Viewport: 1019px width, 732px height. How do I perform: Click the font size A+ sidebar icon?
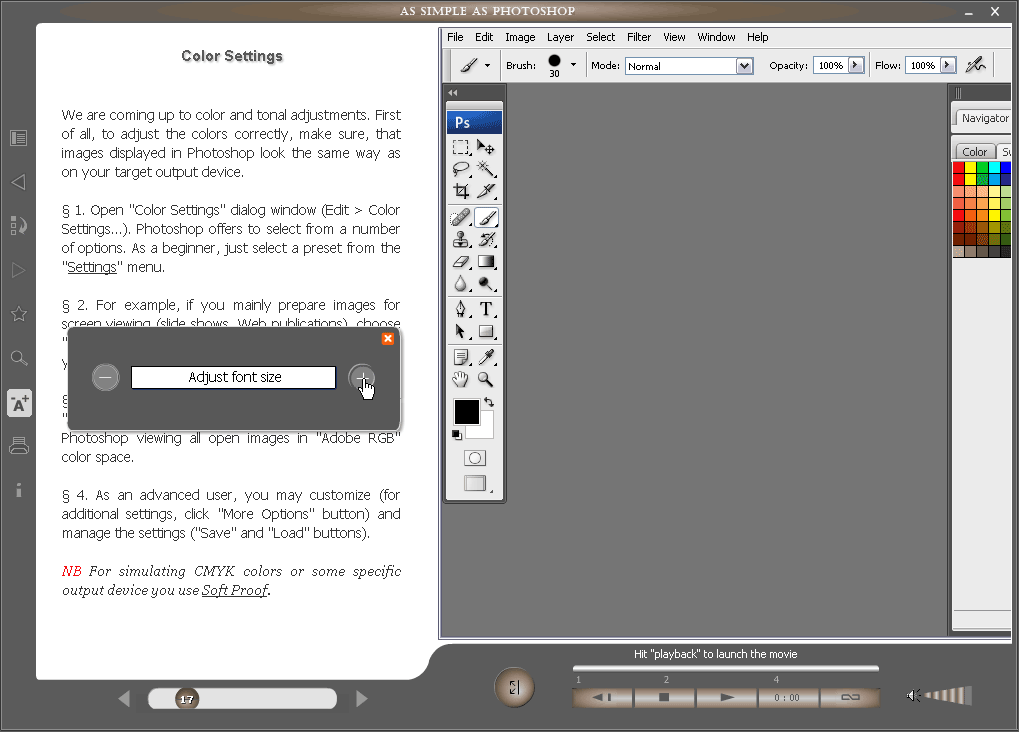point(19,404)
